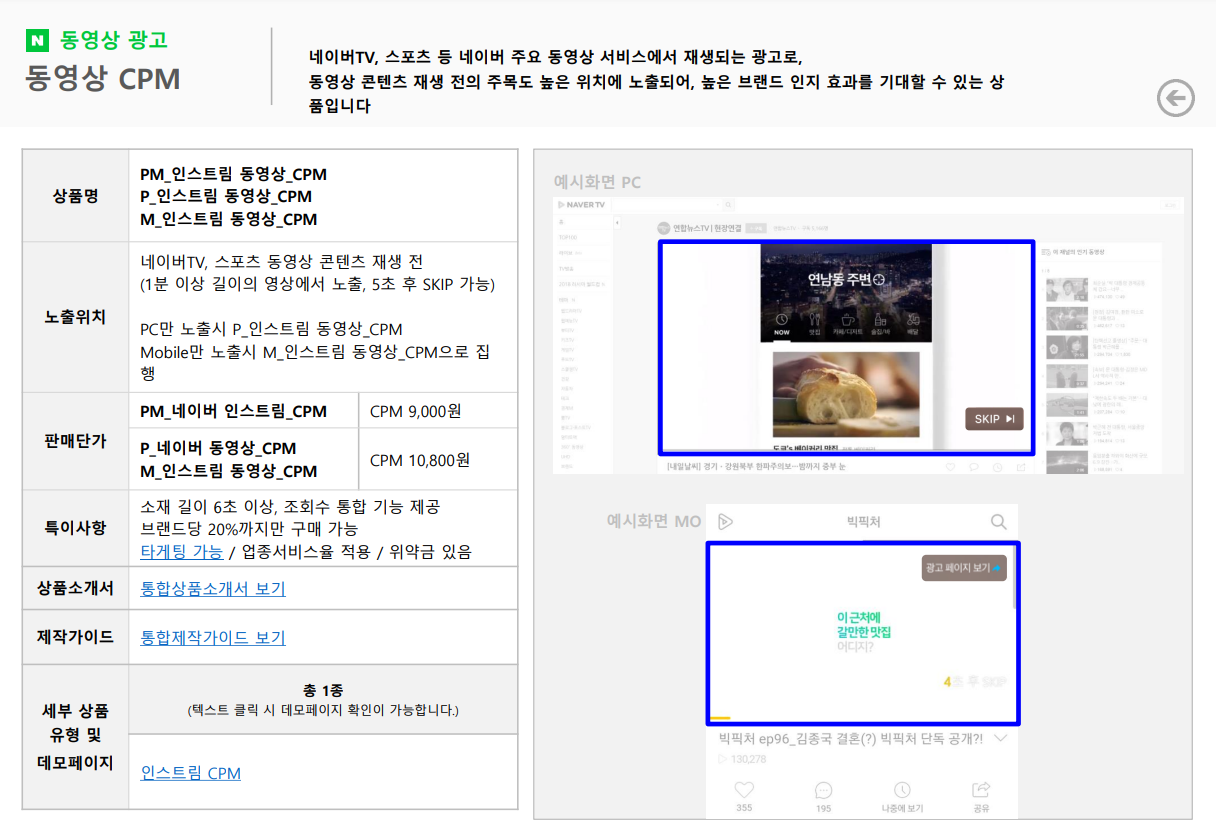Click the bread image in the PC ad
1216x839 pixels.
[846, 393]
